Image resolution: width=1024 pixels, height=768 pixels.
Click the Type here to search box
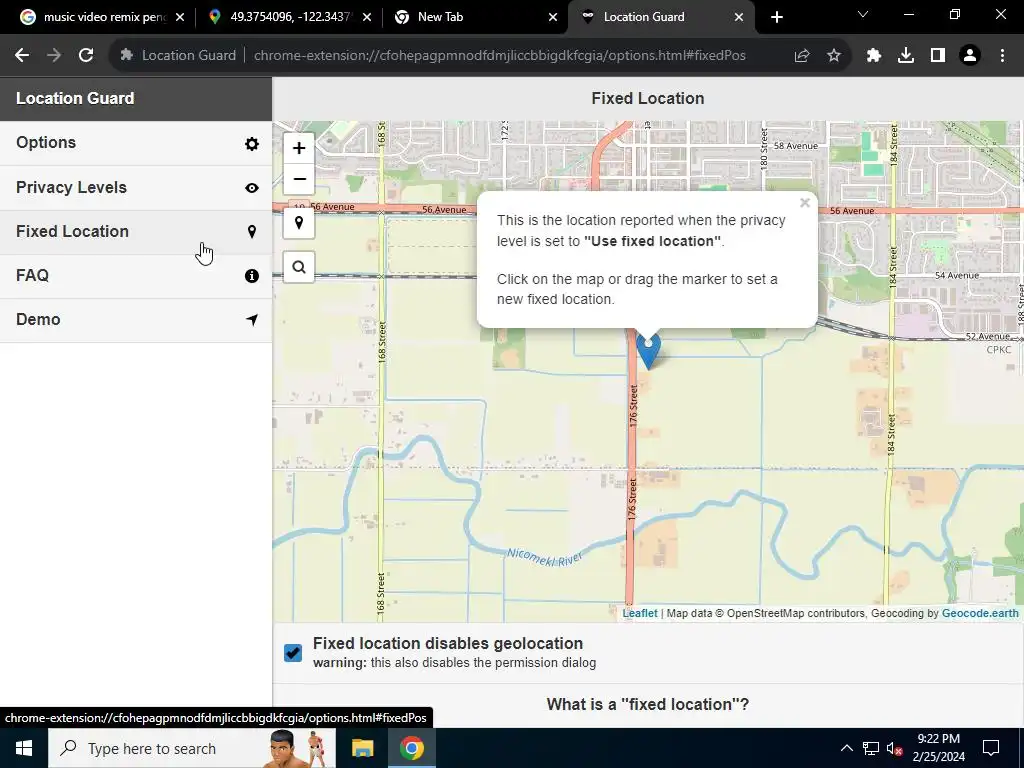coord(192,748)
